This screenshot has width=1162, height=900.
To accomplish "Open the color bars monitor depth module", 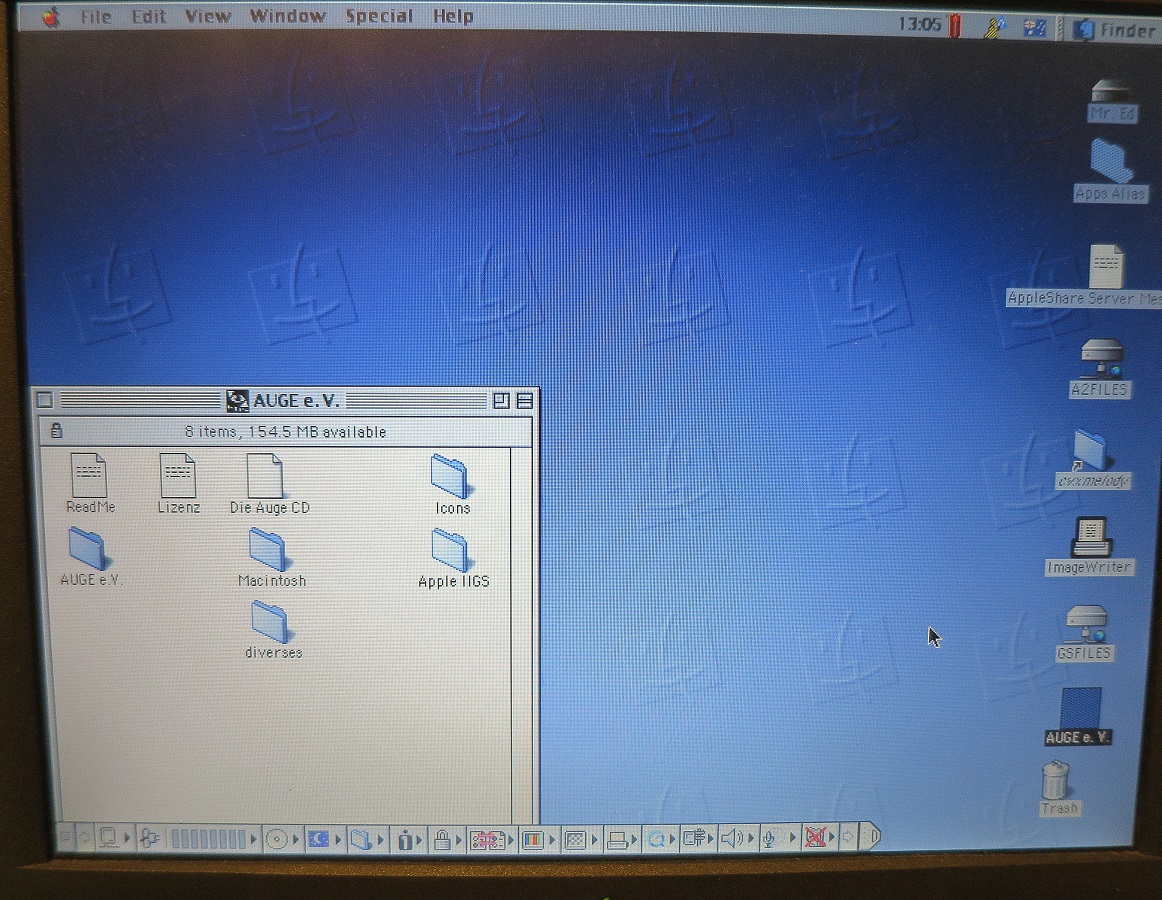I will tap(538, 840).
